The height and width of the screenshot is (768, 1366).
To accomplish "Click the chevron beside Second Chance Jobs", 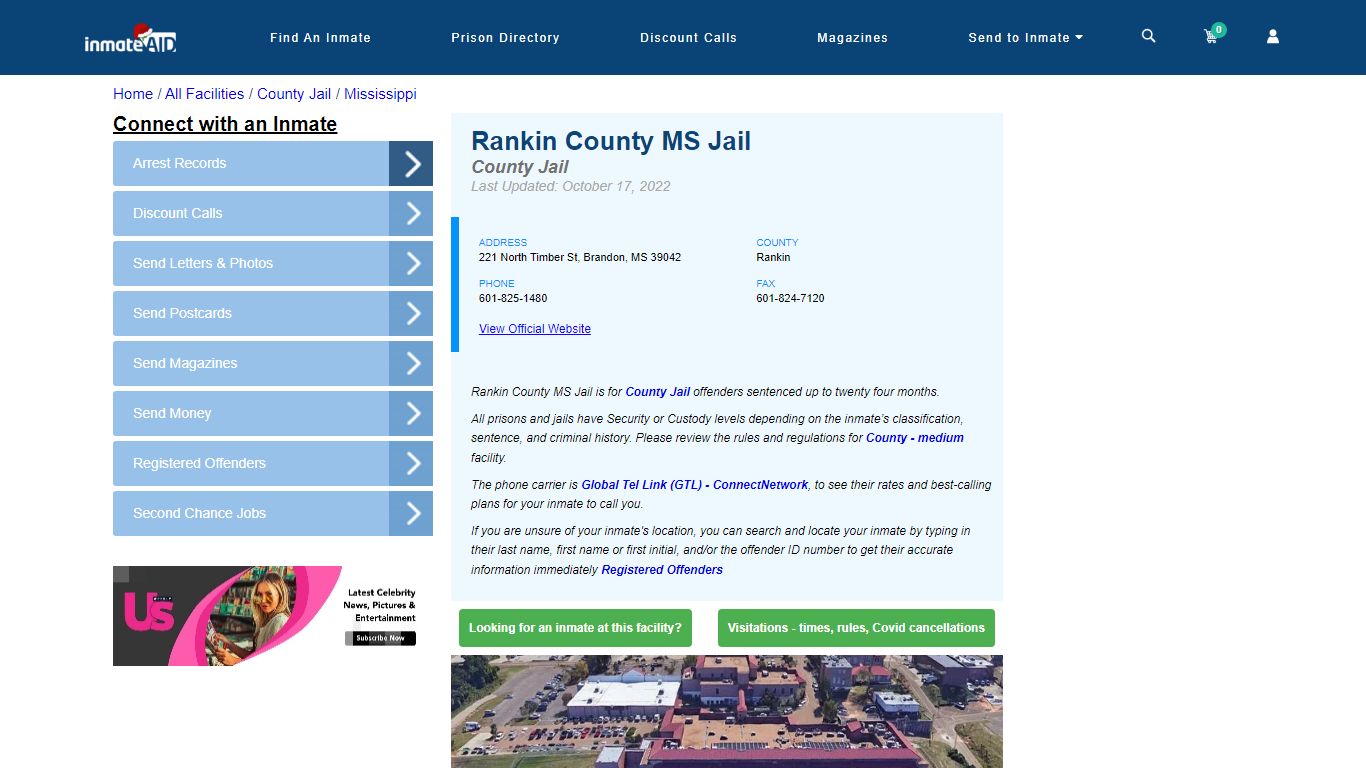I will tap(411, 513).
